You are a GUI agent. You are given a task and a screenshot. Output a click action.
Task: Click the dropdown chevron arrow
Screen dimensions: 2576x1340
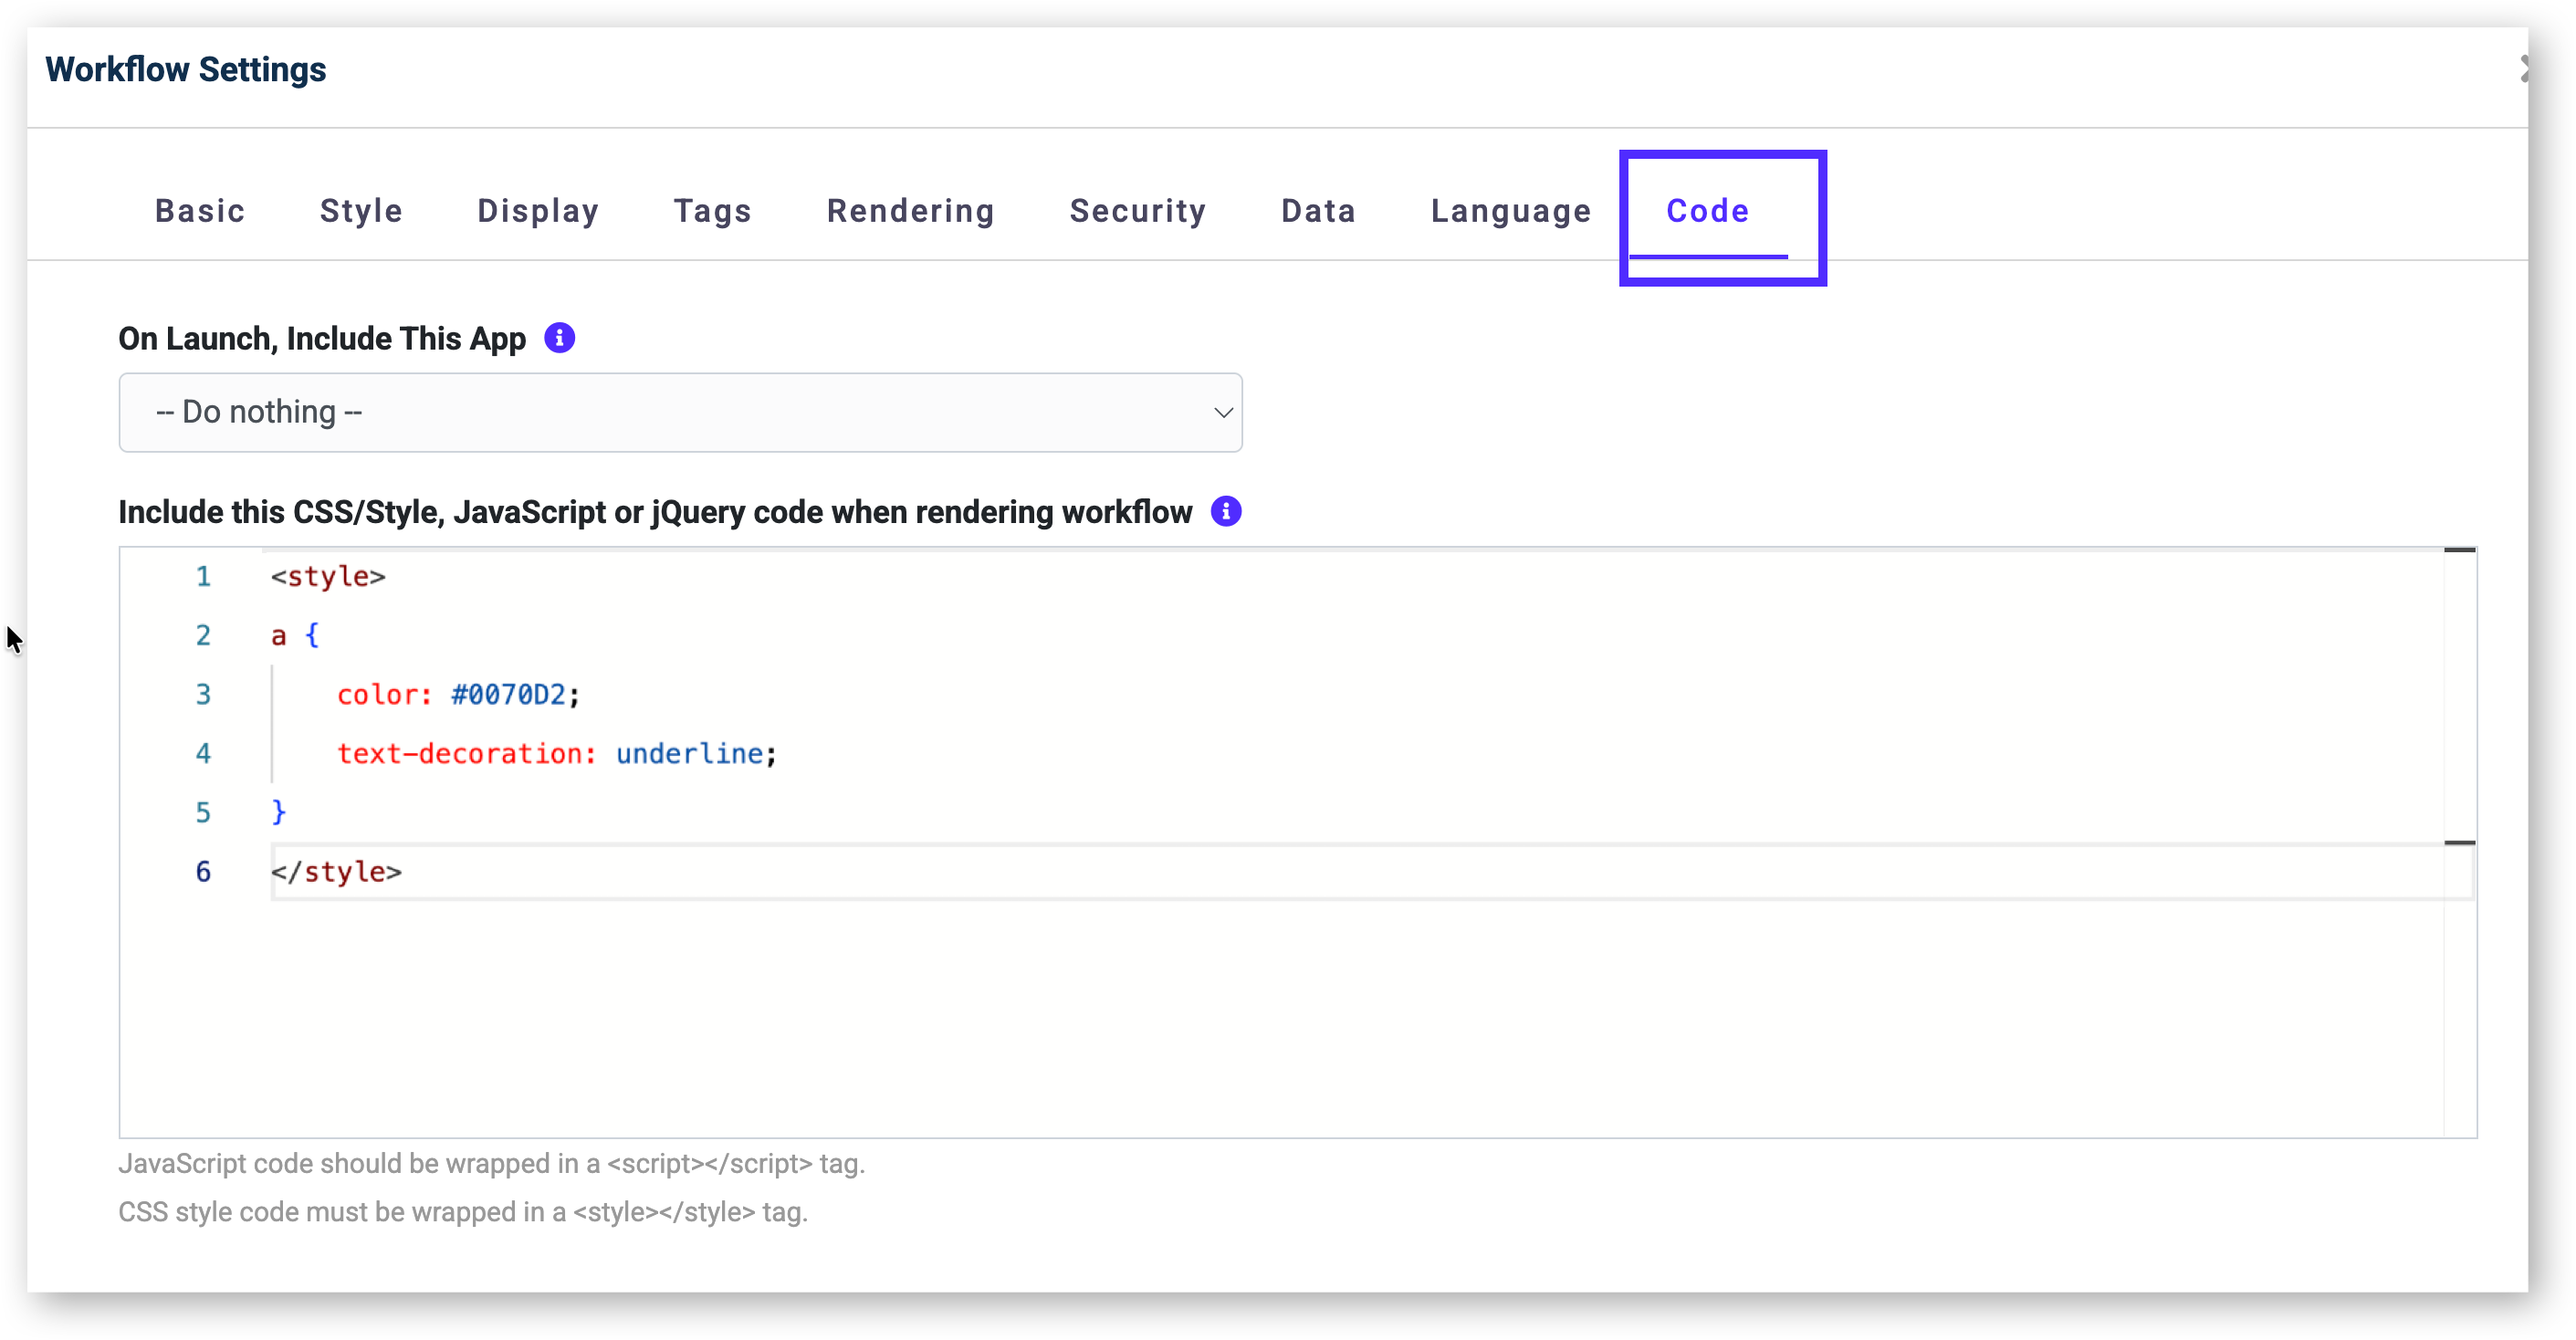(x=1222, y=413)
